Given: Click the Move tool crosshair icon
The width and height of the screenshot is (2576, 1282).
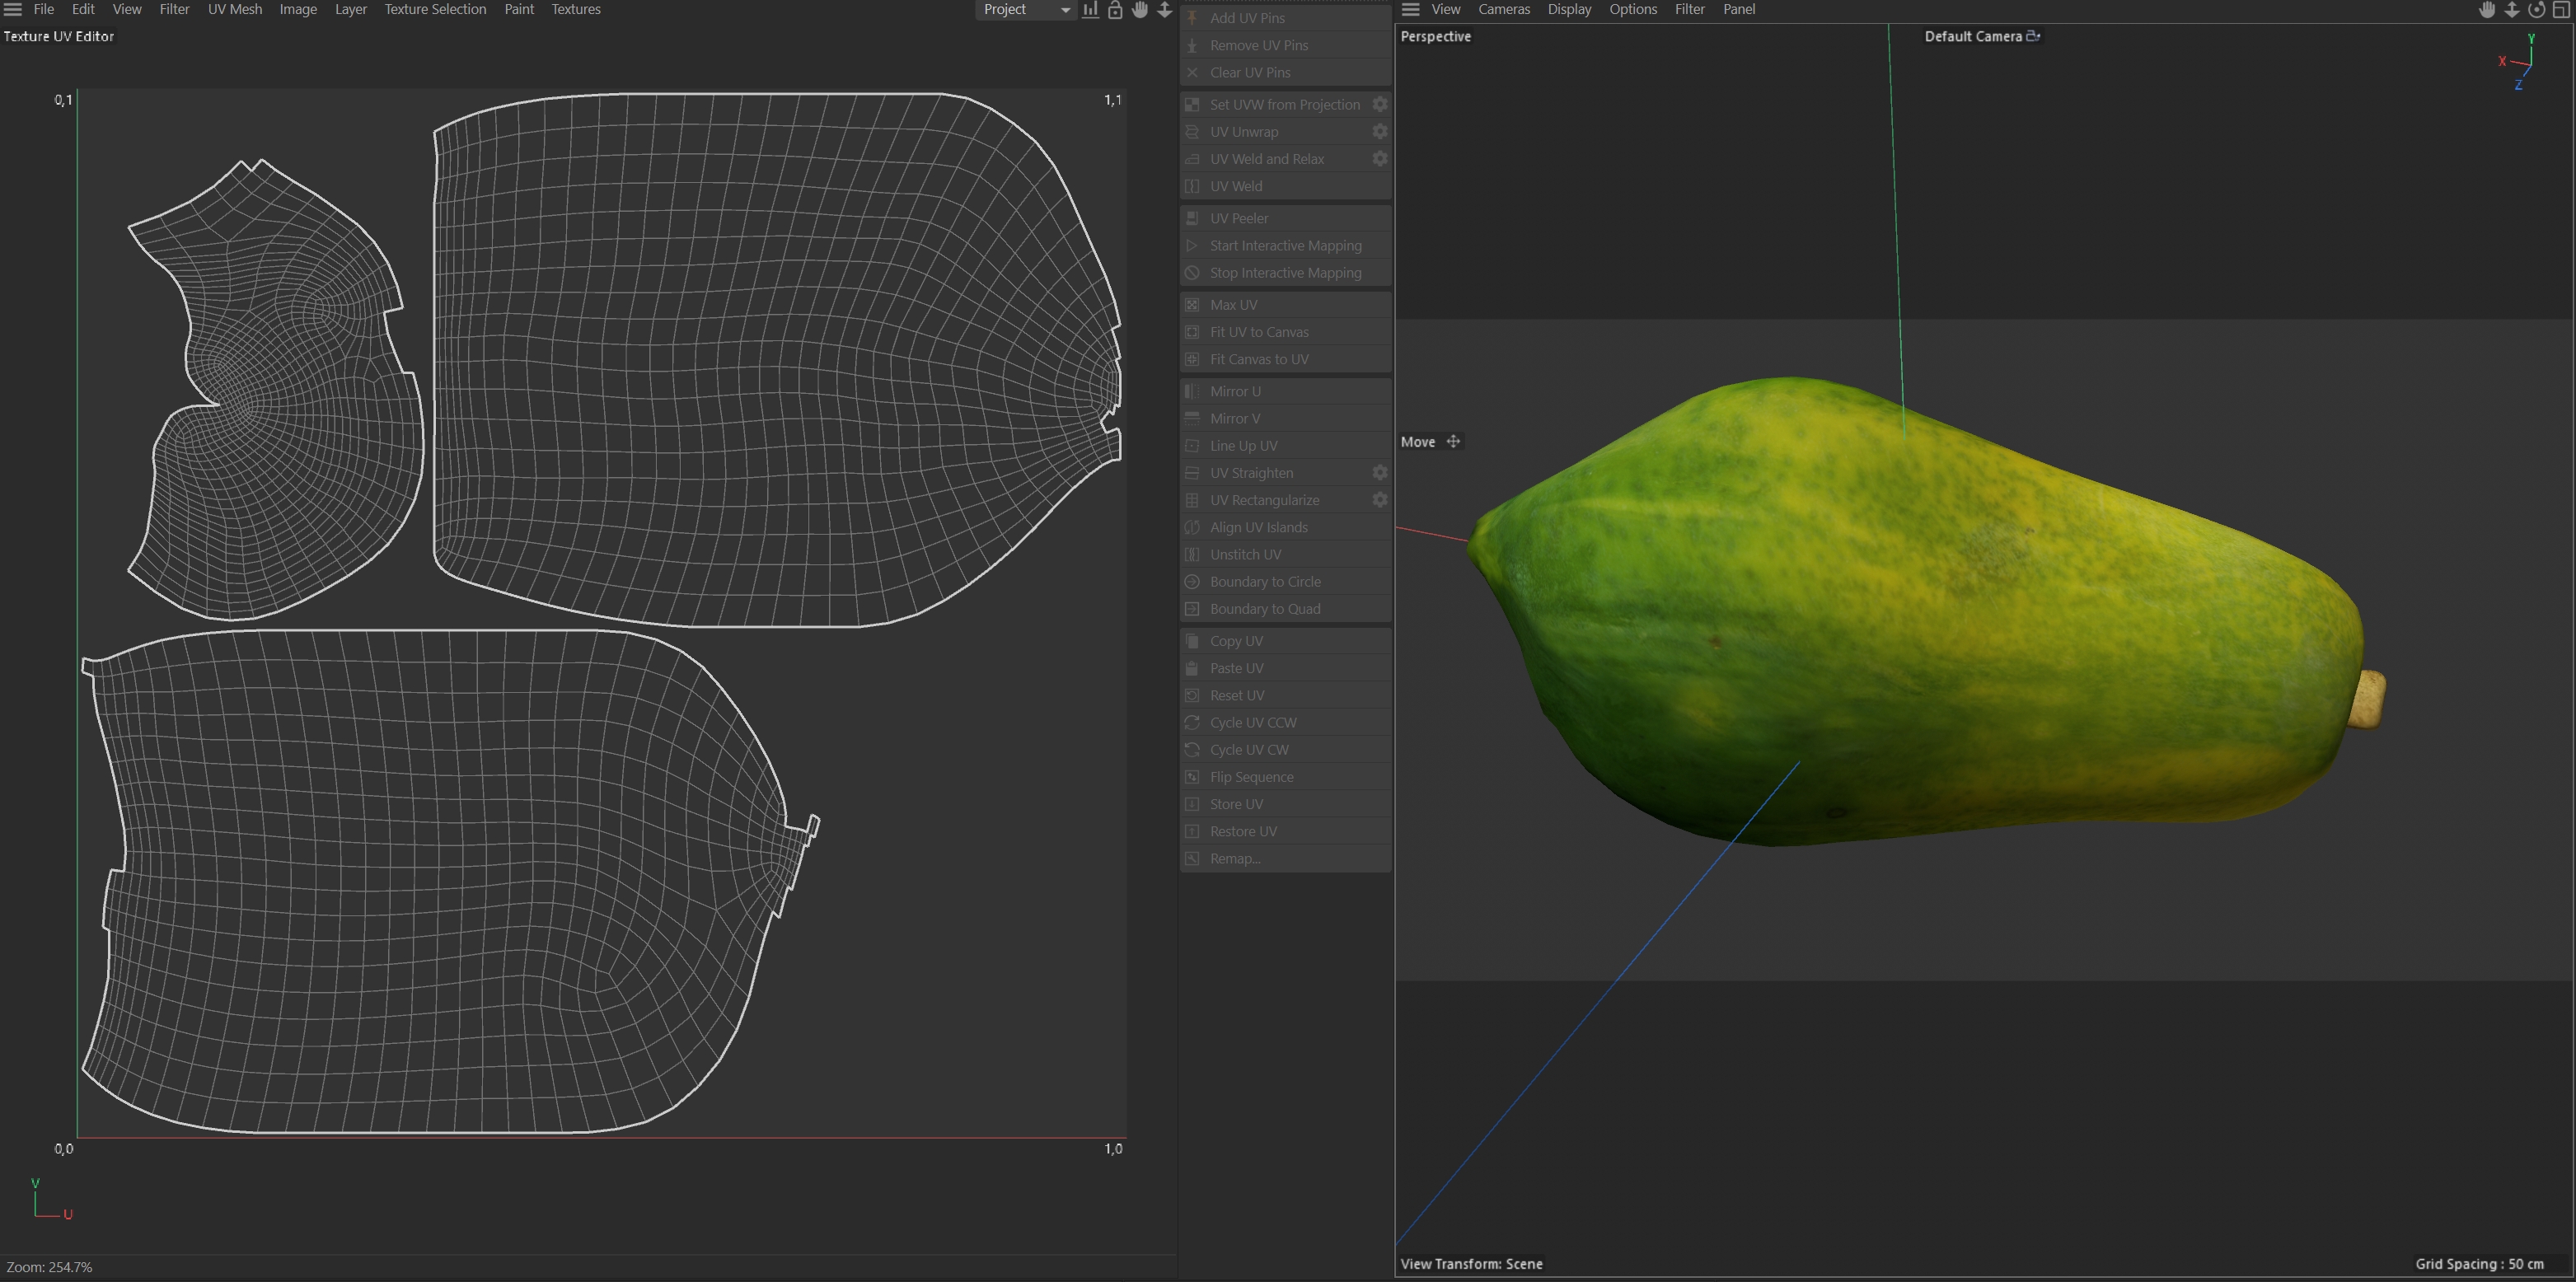Looking at the screenshot, I should [1453, 441].
